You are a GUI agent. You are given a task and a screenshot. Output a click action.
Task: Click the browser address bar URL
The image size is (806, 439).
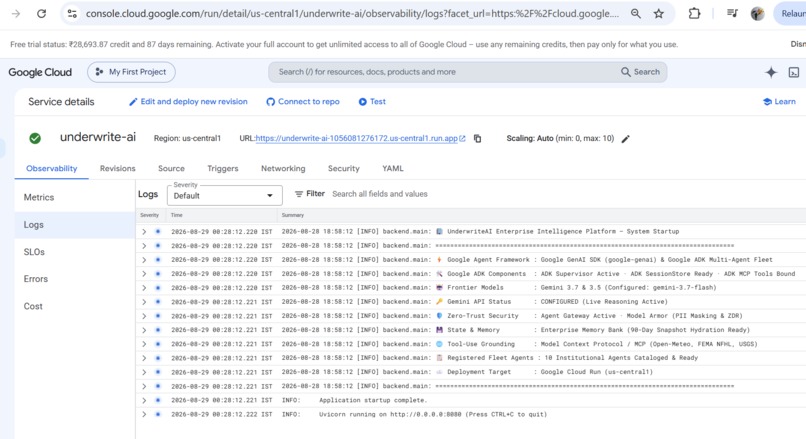pyautogui.click(x=352, y=14)
